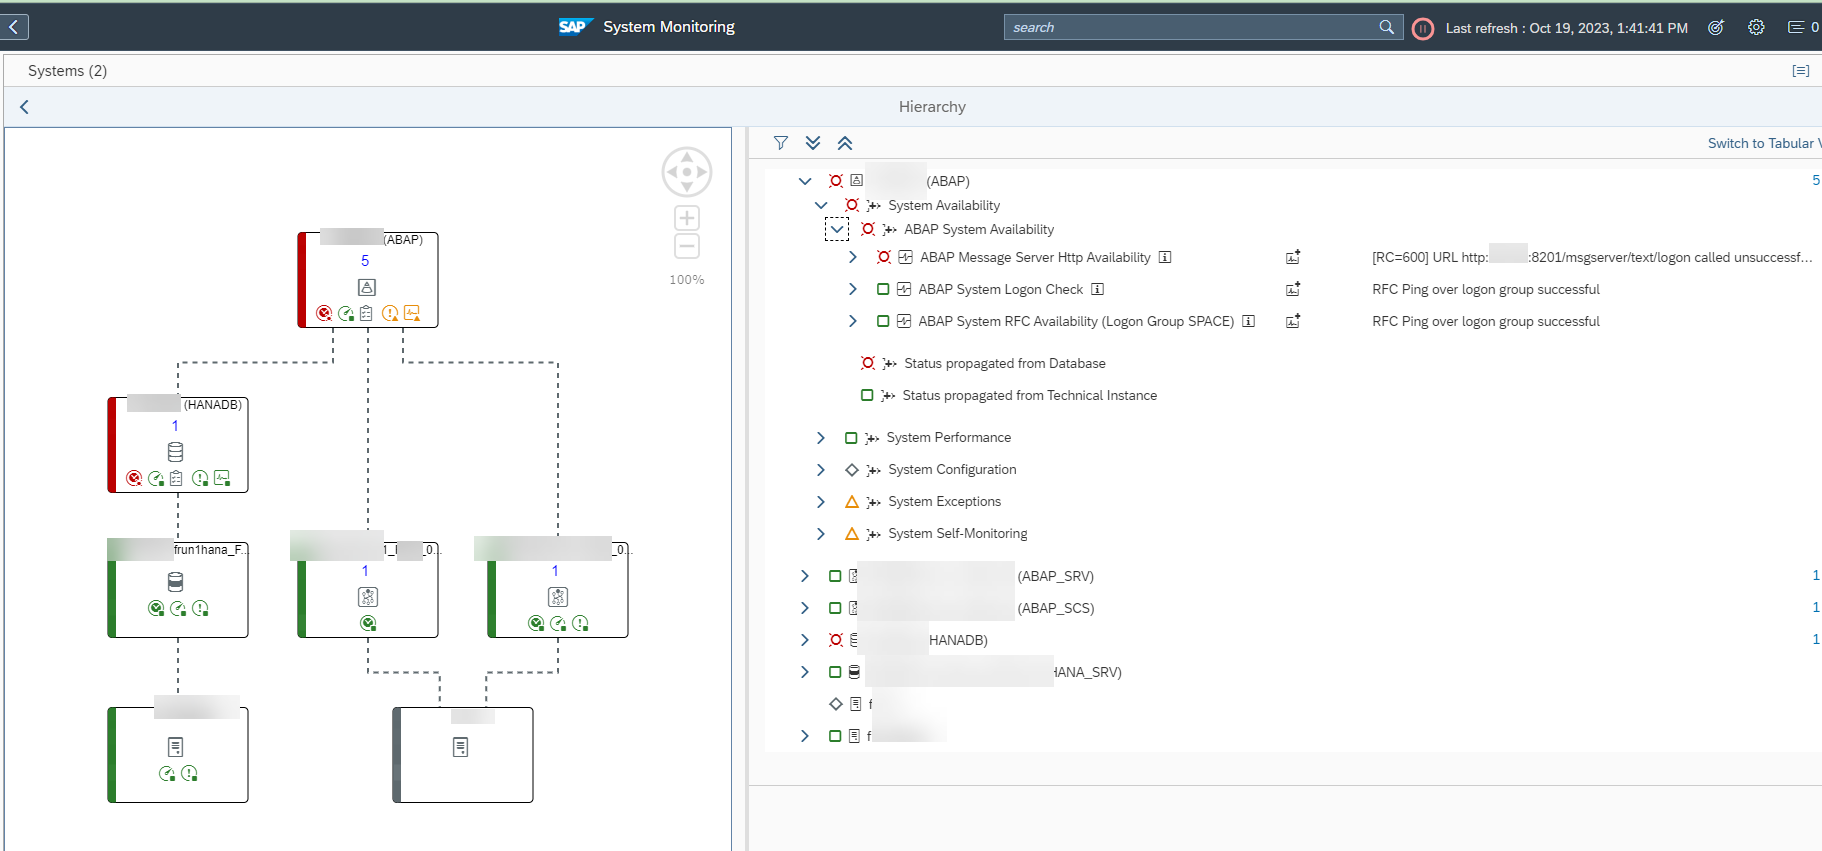The image size is (1822, 851).
Task: Click alert number 5 in ABAP topology node
Action: (365, 261)
